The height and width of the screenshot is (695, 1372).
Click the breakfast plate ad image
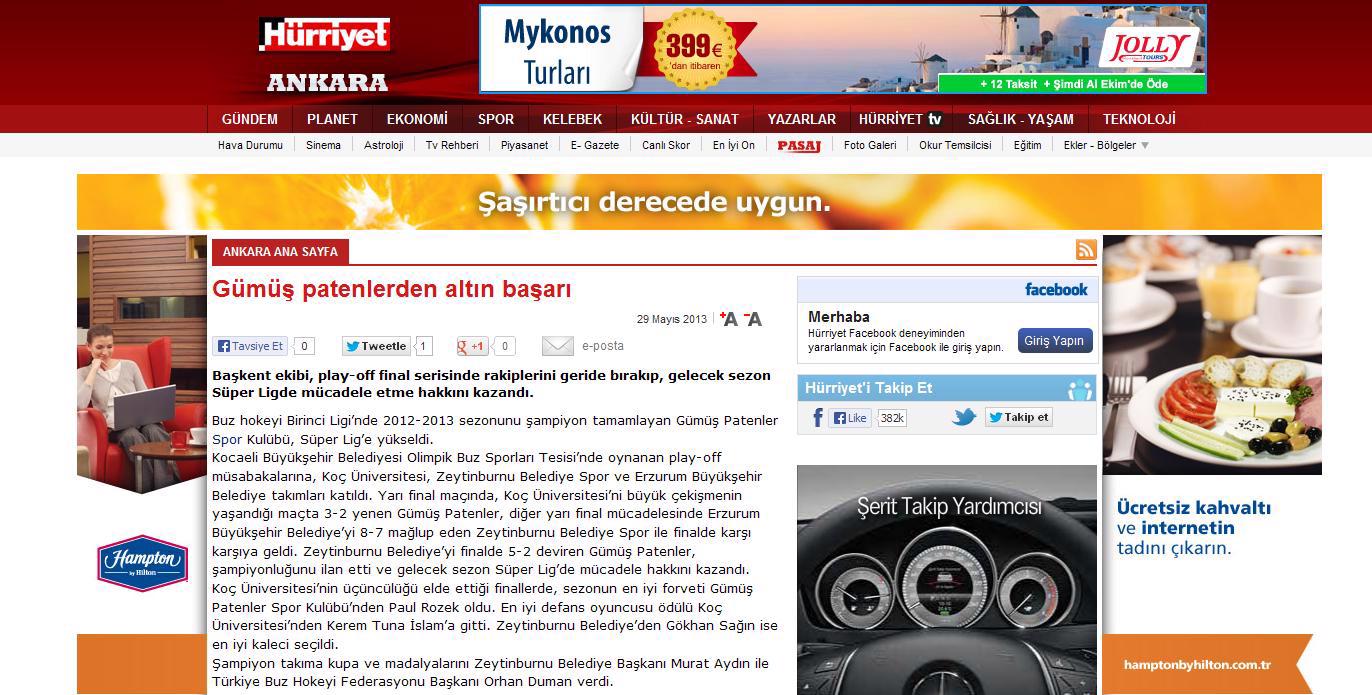coord(1212,355)
